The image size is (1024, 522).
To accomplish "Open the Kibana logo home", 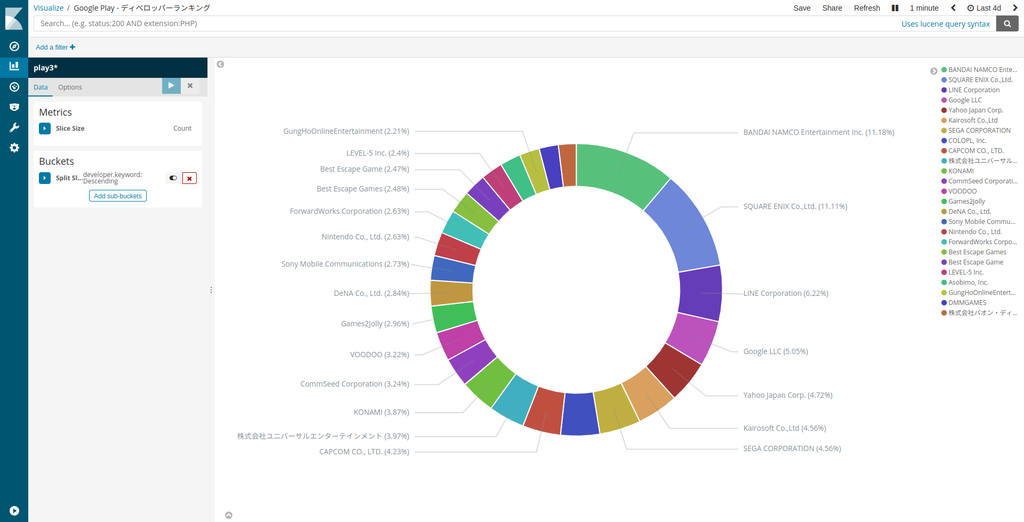I will pyautogui.click(x=14, y=18).
